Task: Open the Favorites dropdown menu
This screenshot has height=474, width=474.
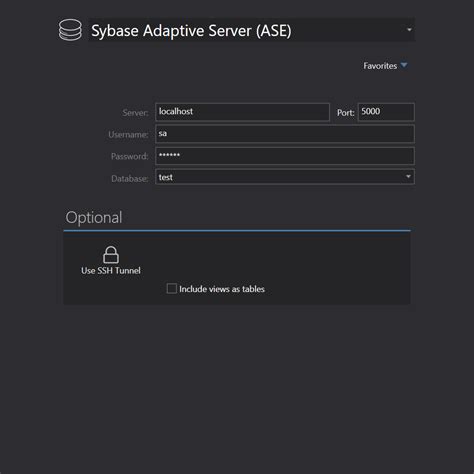Action: tap(385, 66)
